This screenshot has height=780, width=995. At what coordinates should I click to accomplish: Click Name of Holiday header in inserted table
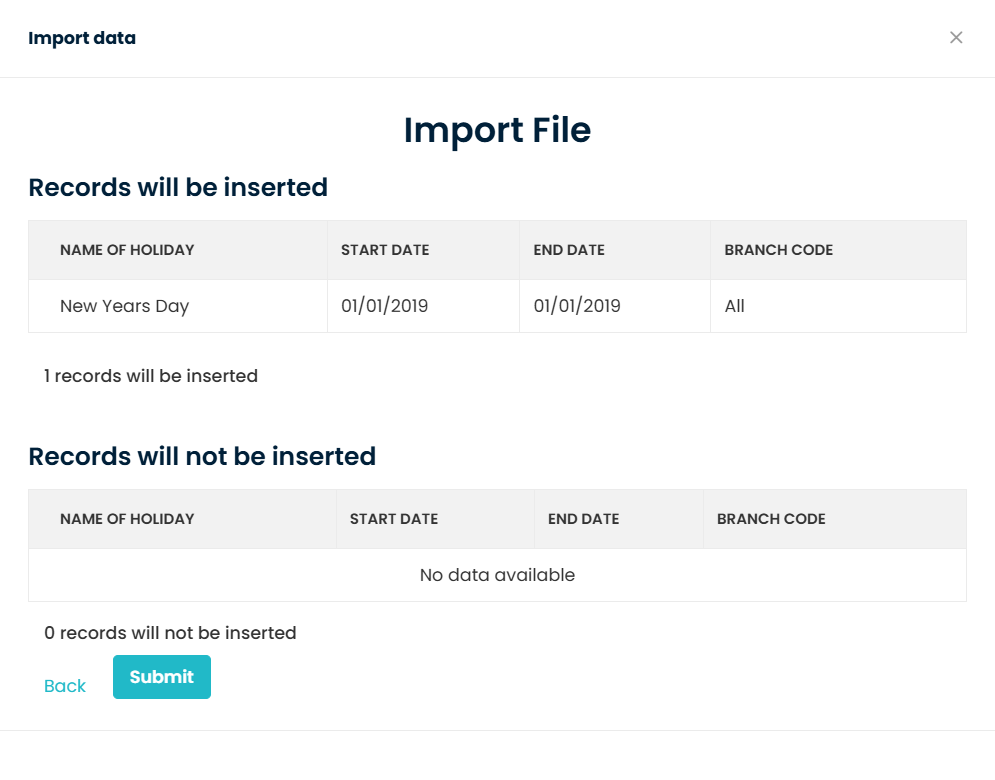[127, 250]
